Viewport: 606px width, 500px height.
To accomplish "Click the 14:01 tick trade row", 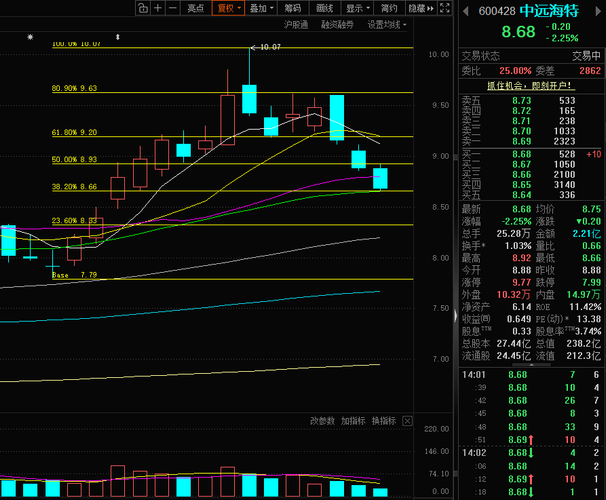I will pyautogui.click(x=531, y=375).
